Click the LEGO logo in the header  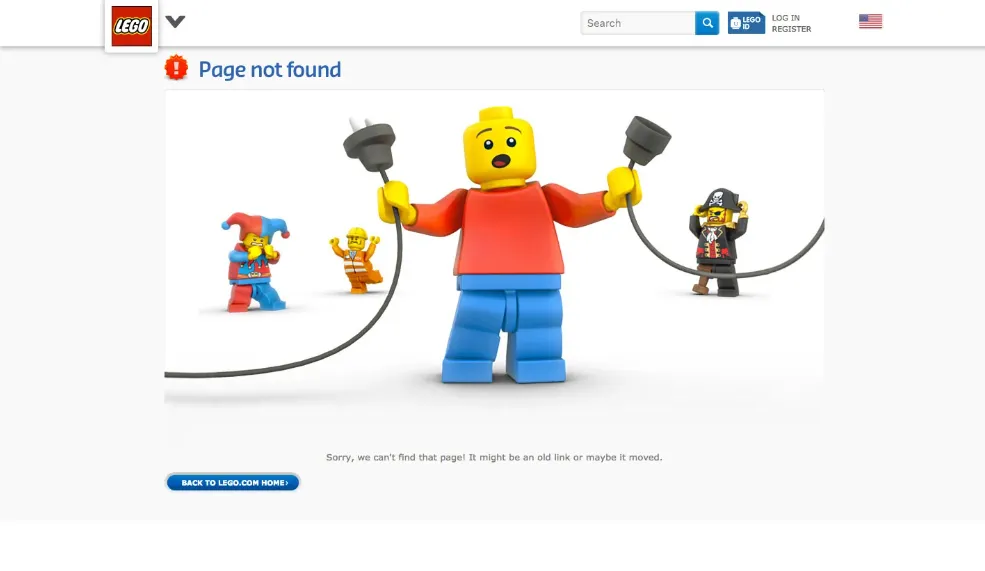click(x=131, y=26)
